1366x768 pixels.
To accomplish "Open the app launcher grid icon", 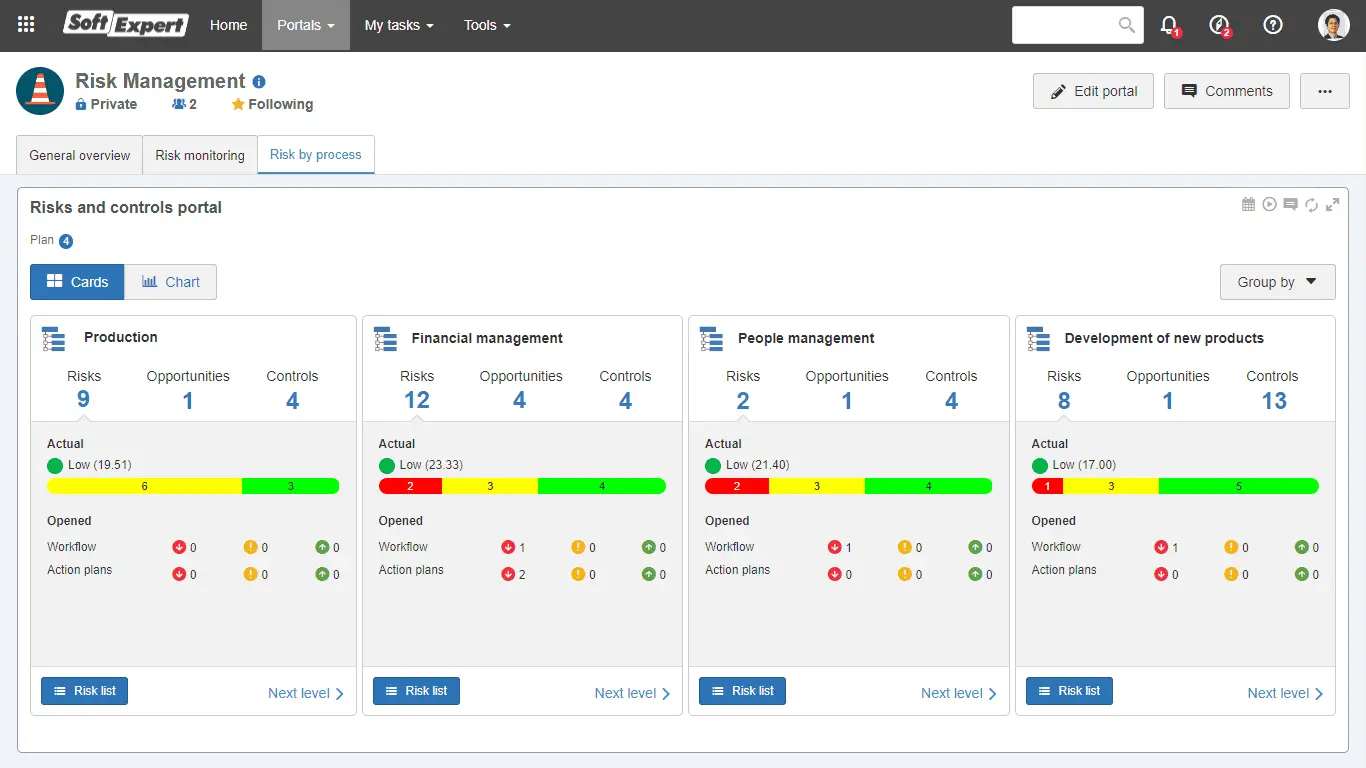I will [26, 25].
